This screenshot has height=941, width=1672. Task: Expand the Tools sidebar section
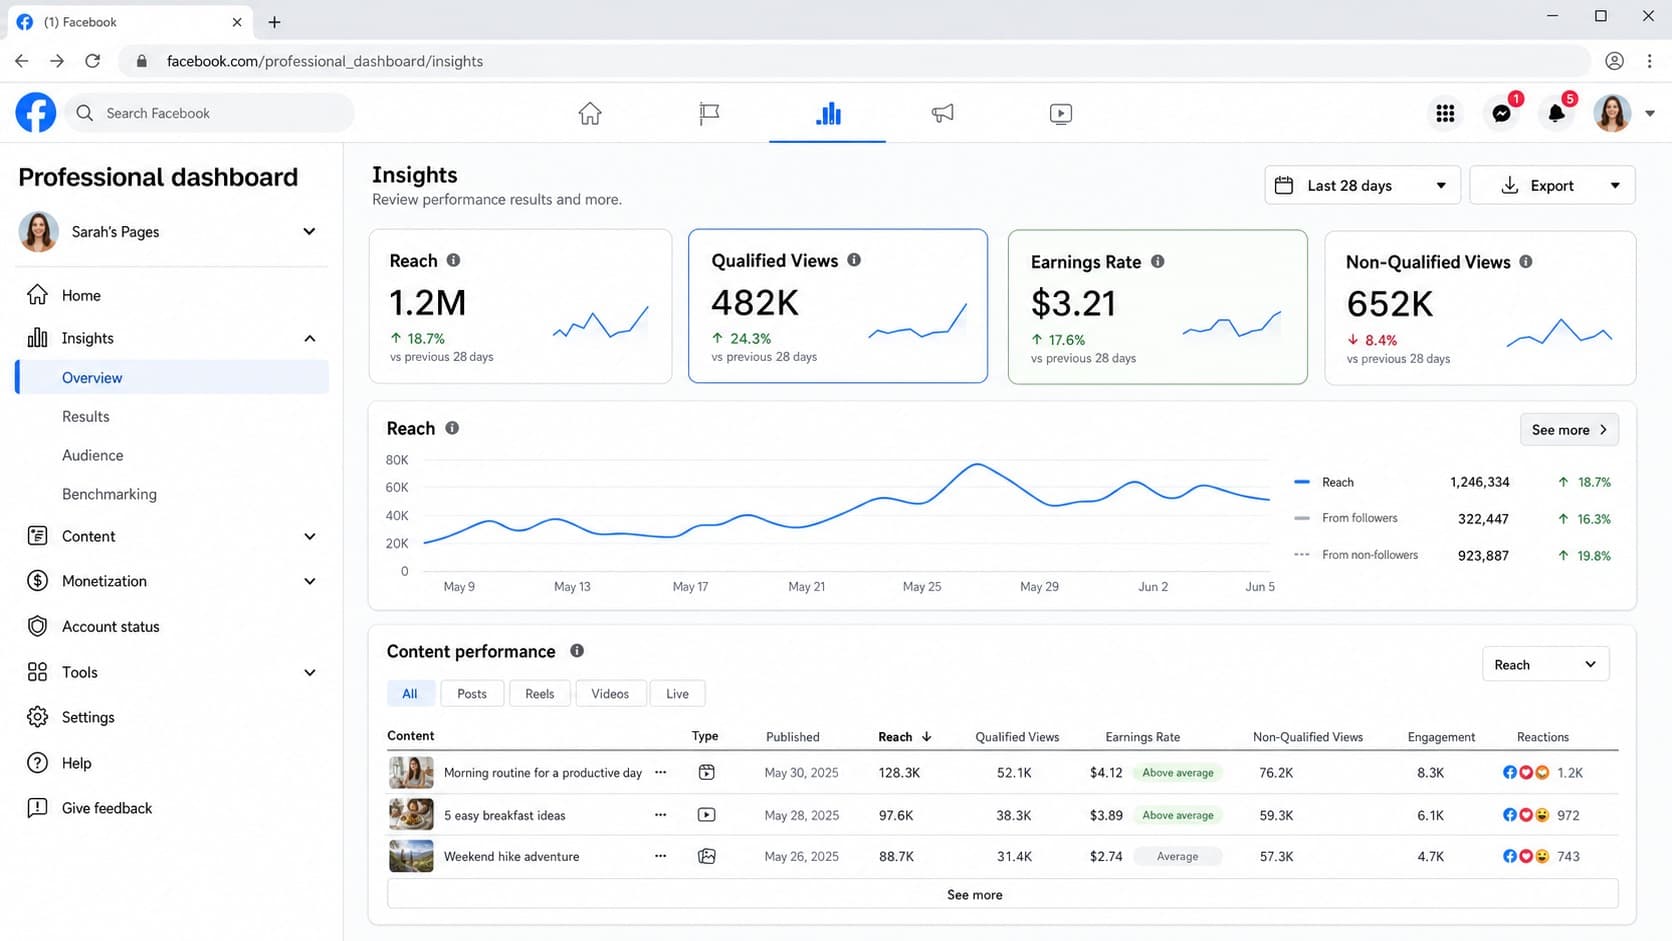pyautogui.click(x=310, y=673)
